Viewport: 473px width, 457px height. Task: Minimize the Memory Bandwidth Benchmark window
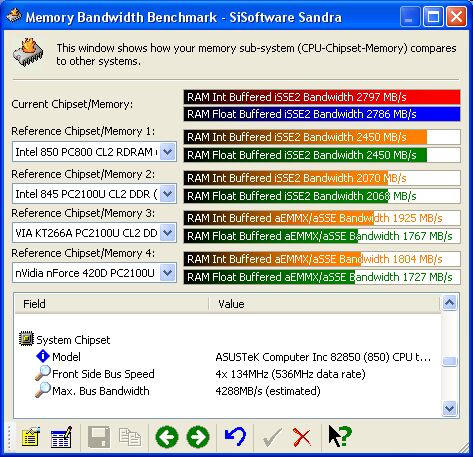pos(410,16)
